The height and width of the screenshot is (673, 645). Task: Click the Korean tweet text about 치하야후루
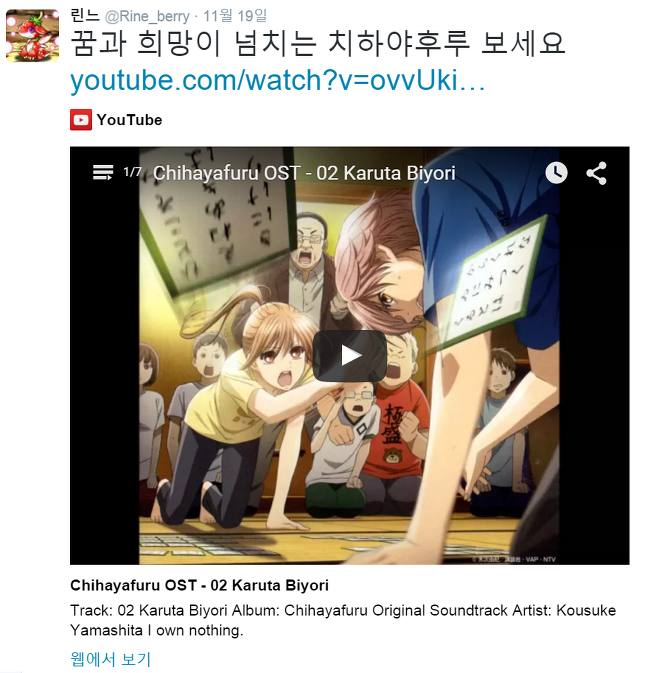pos(317,43)
